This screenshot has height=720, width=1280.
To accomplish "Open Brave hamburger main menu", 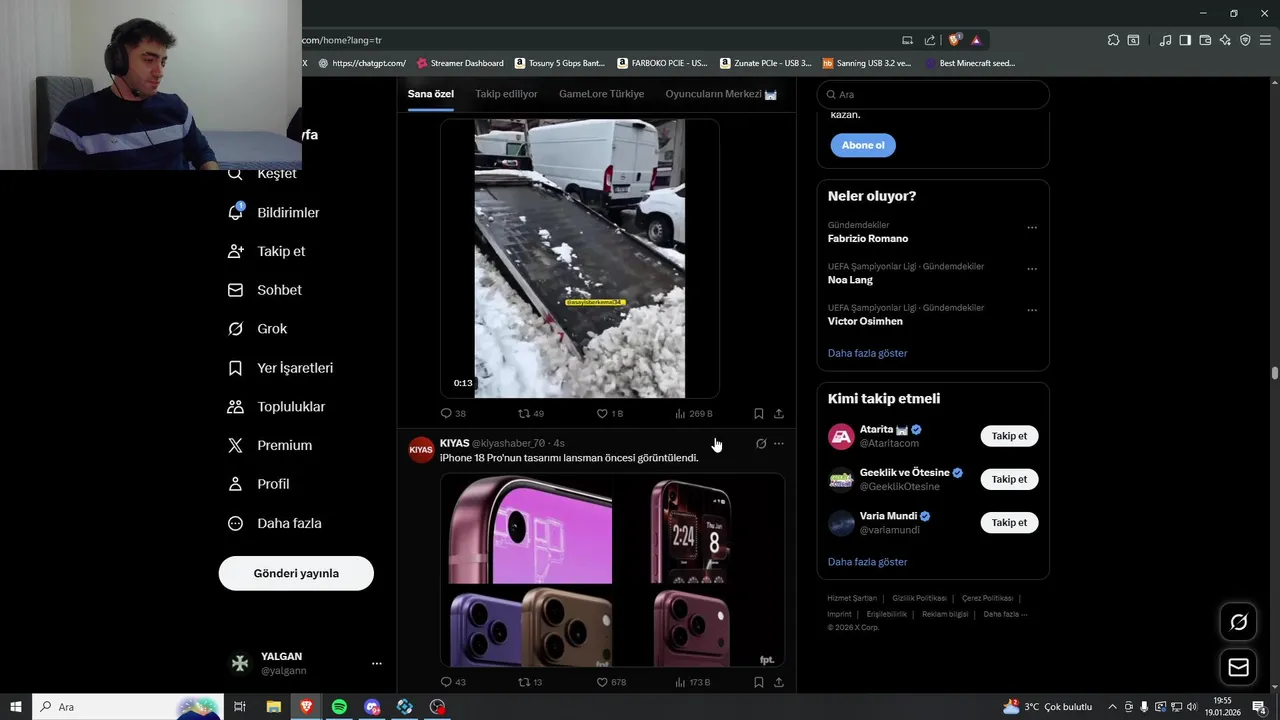I will click(x=1265, y=40).
